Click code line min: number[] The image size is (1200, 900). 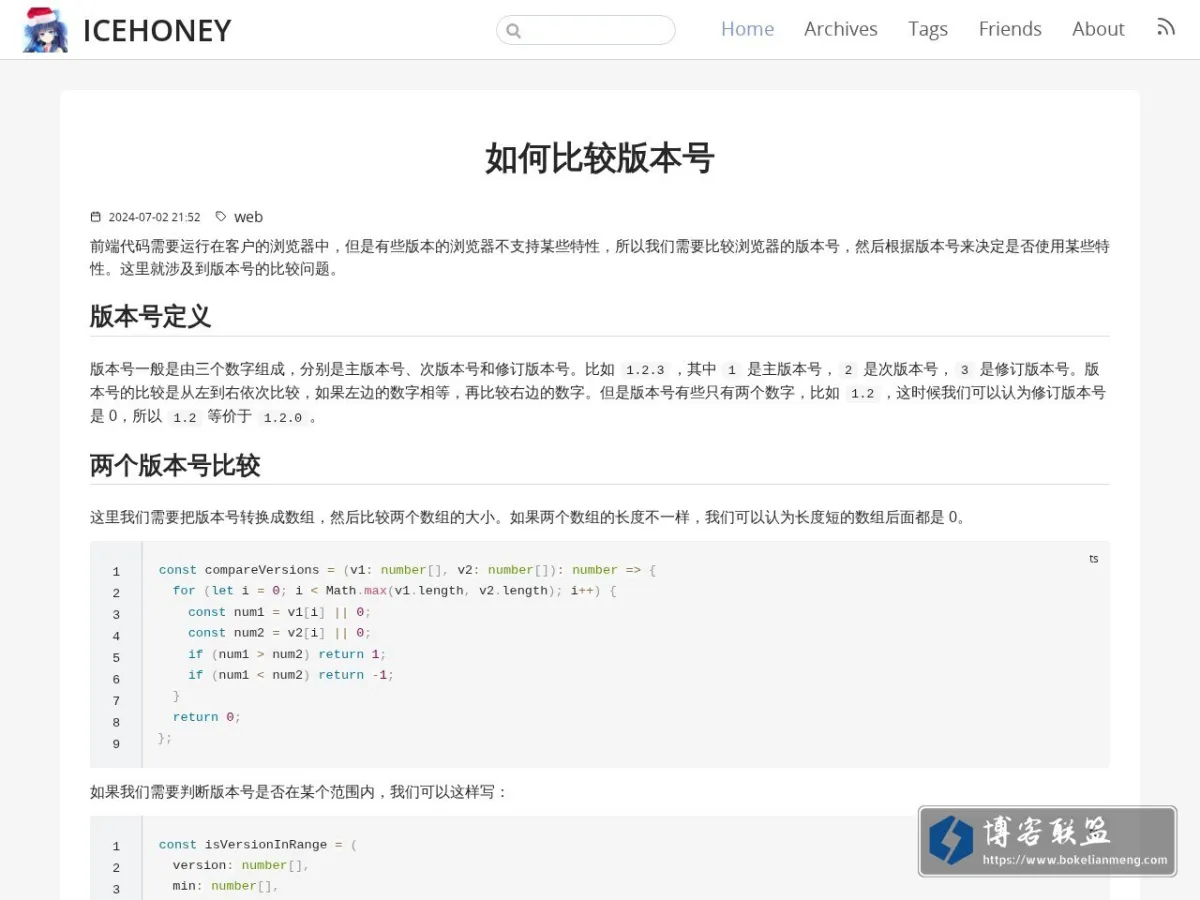tap(226, 887)
